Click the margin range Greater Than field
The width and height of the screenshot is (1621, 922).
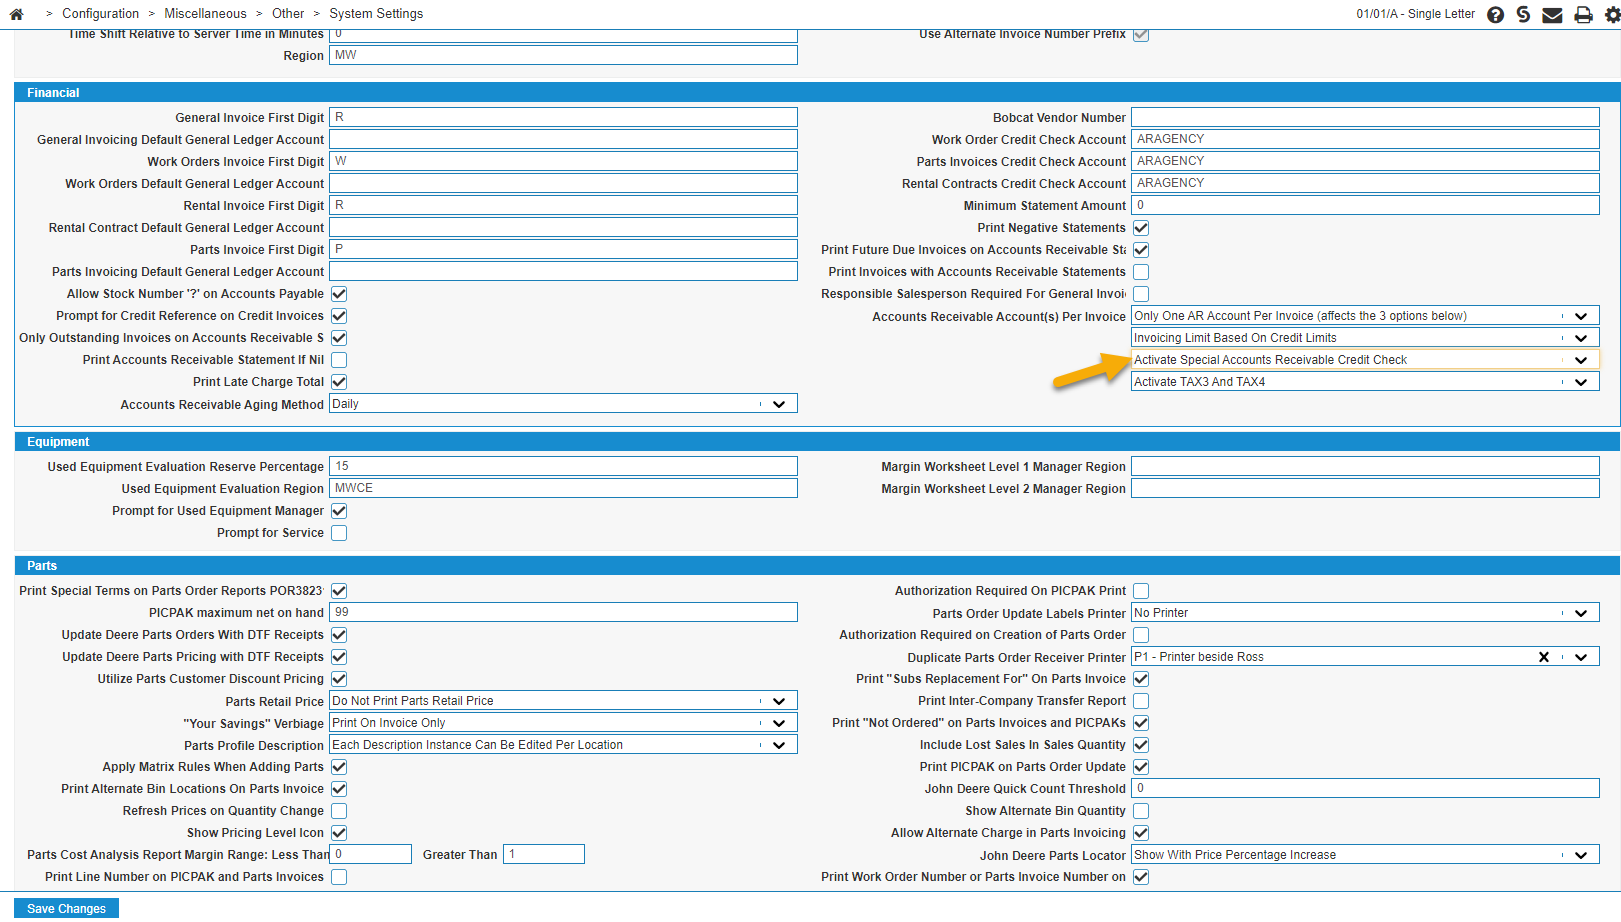pos(543,854)
